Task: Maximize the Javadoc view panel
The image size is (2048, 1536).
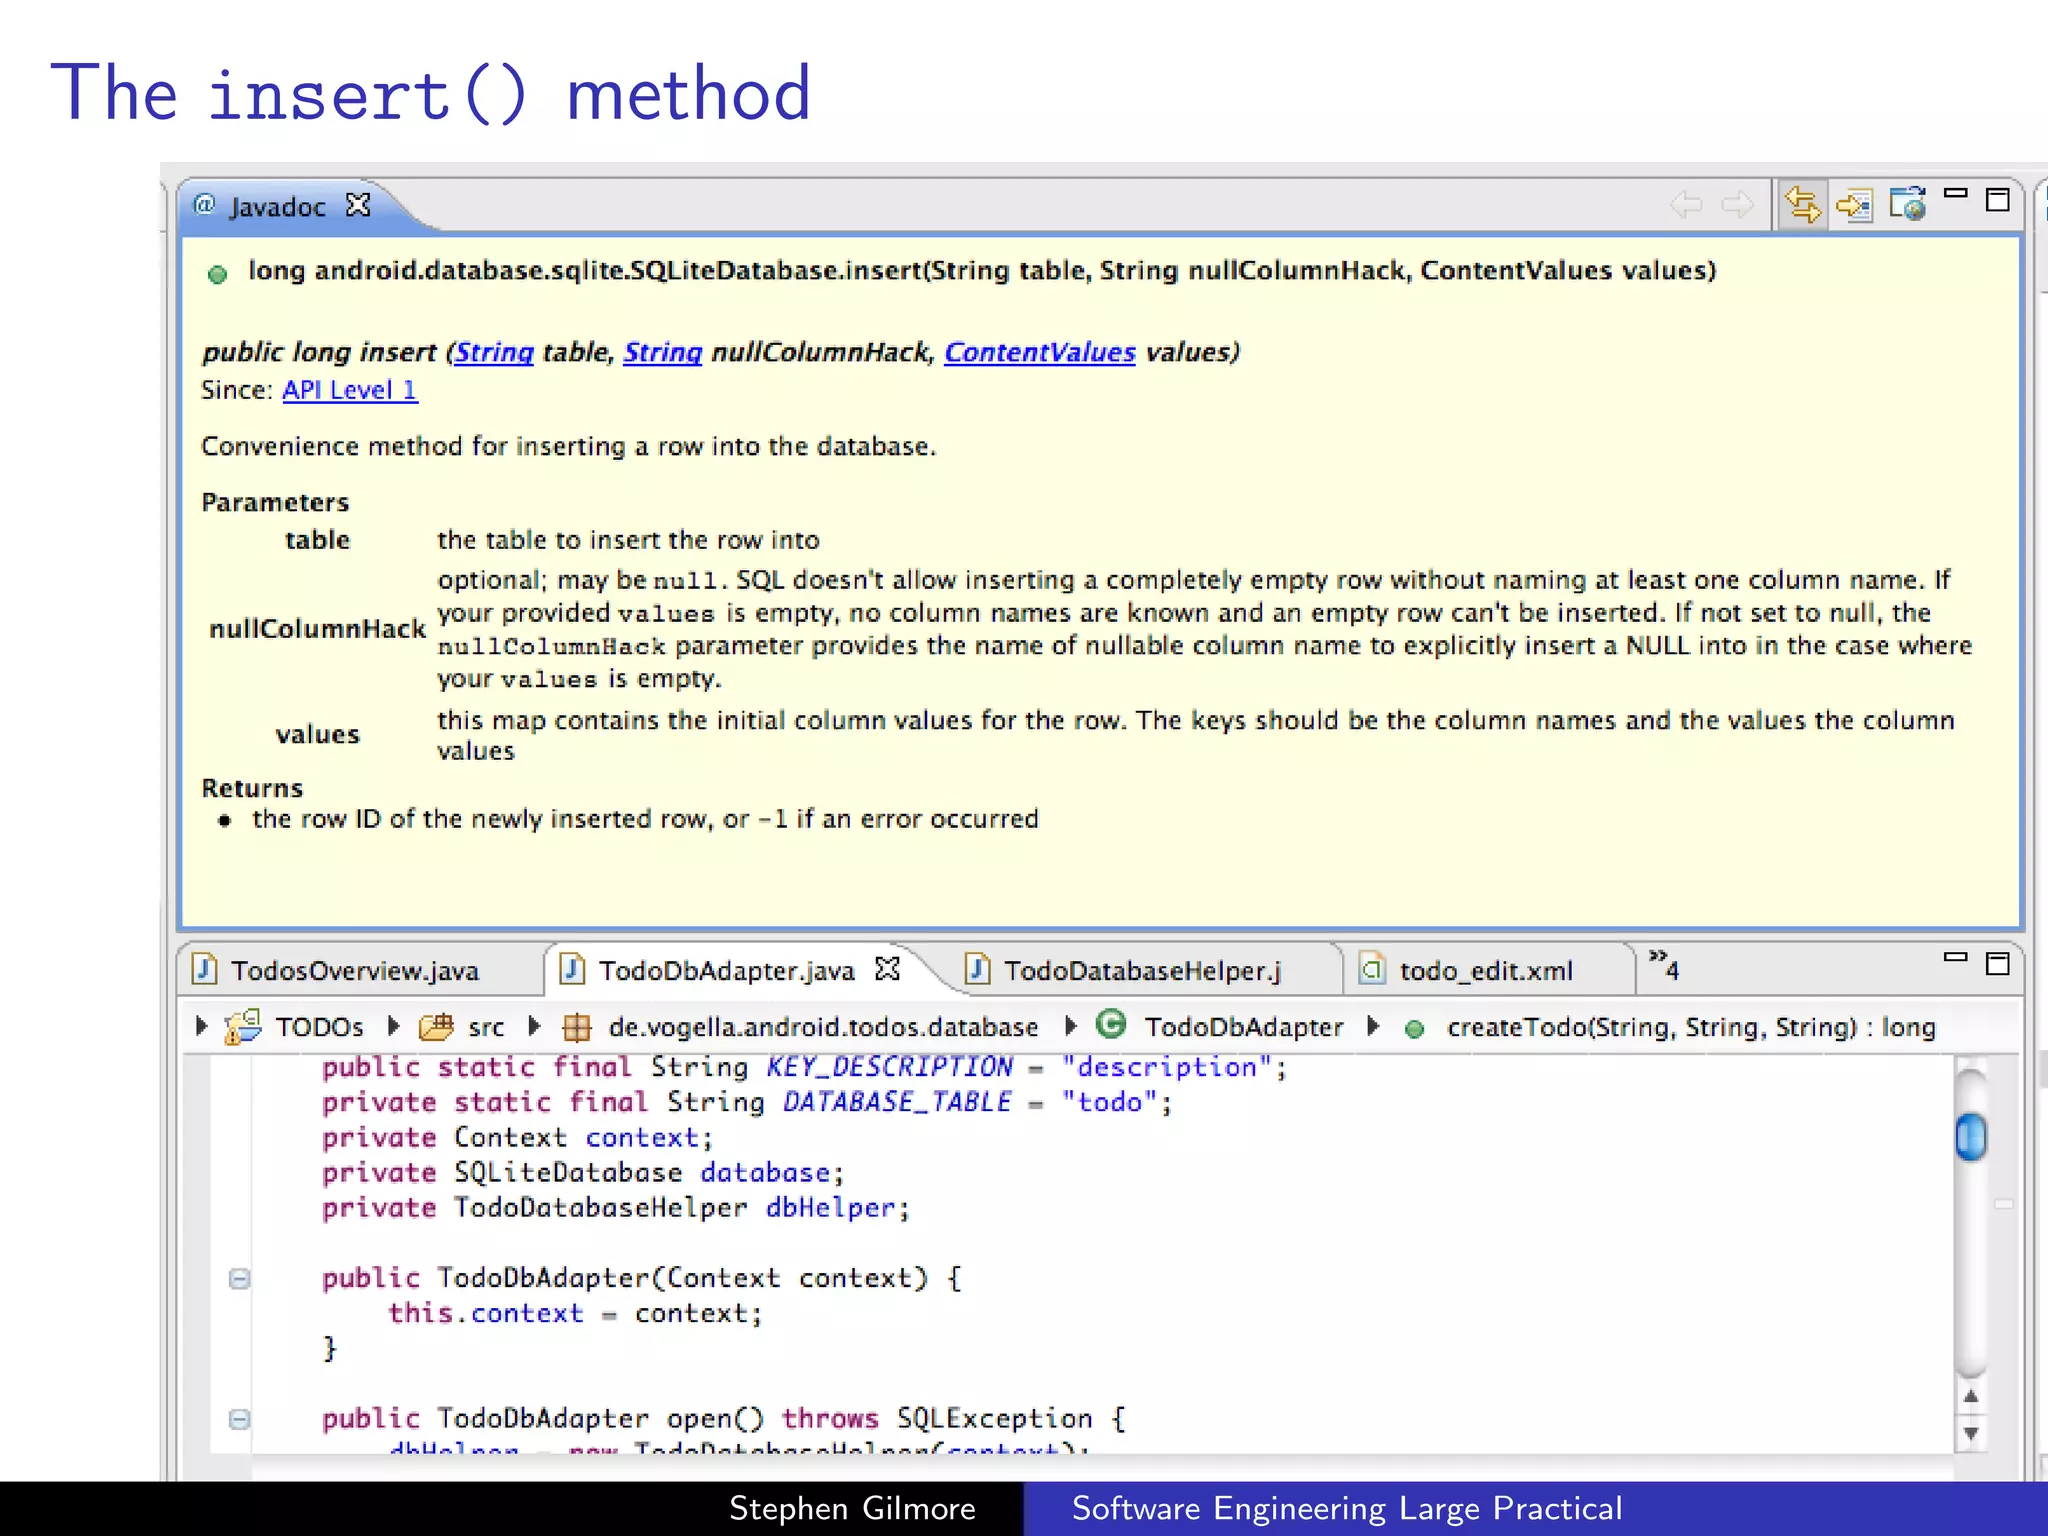Action: click(1998, 200)
